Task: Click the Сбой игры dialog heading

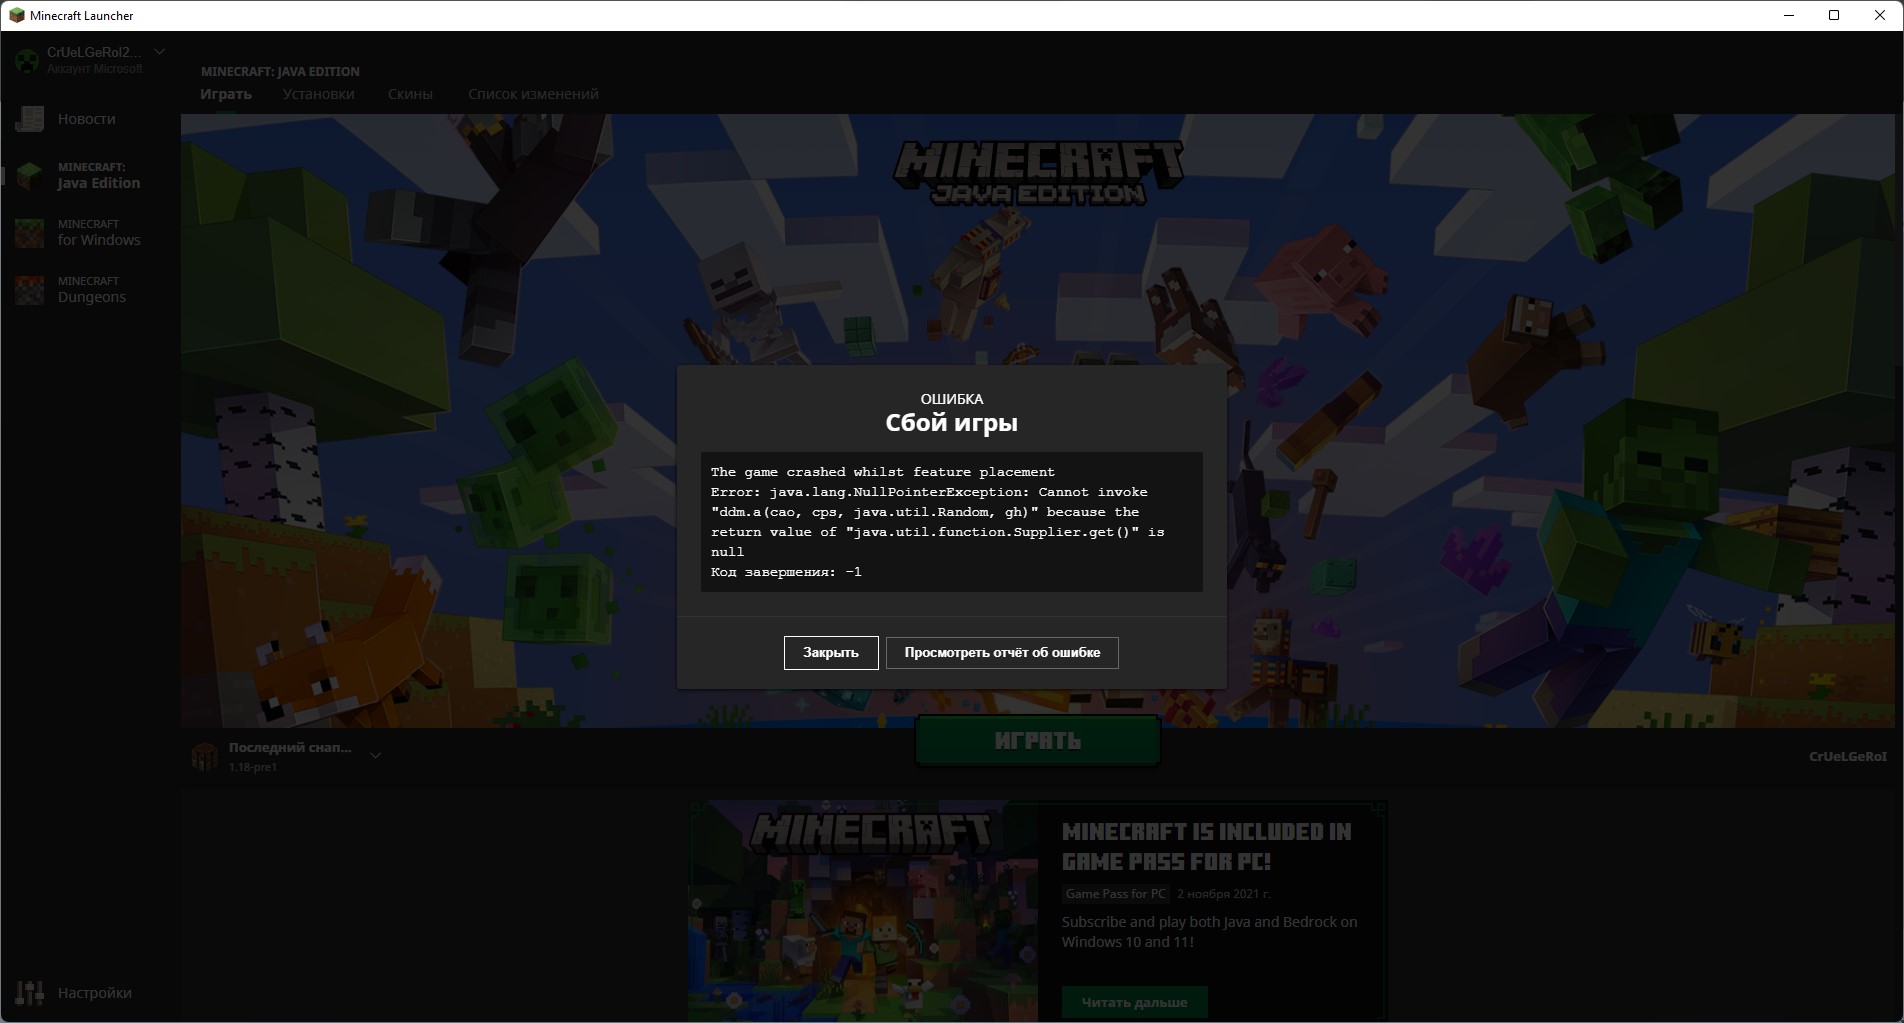Action: click(x=952, y=423)
